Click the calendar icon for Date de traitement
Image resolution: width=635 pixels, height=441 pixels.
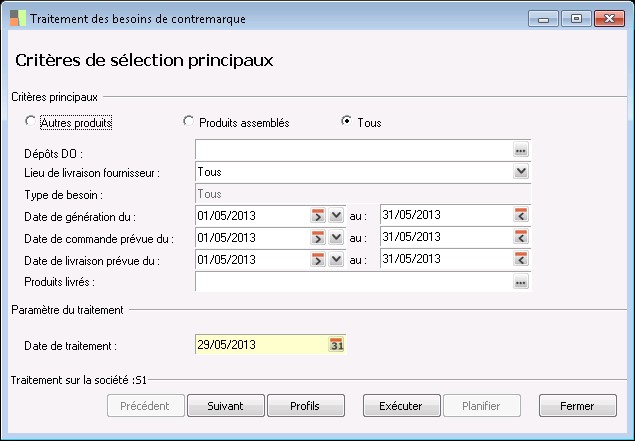coord(337,345)
